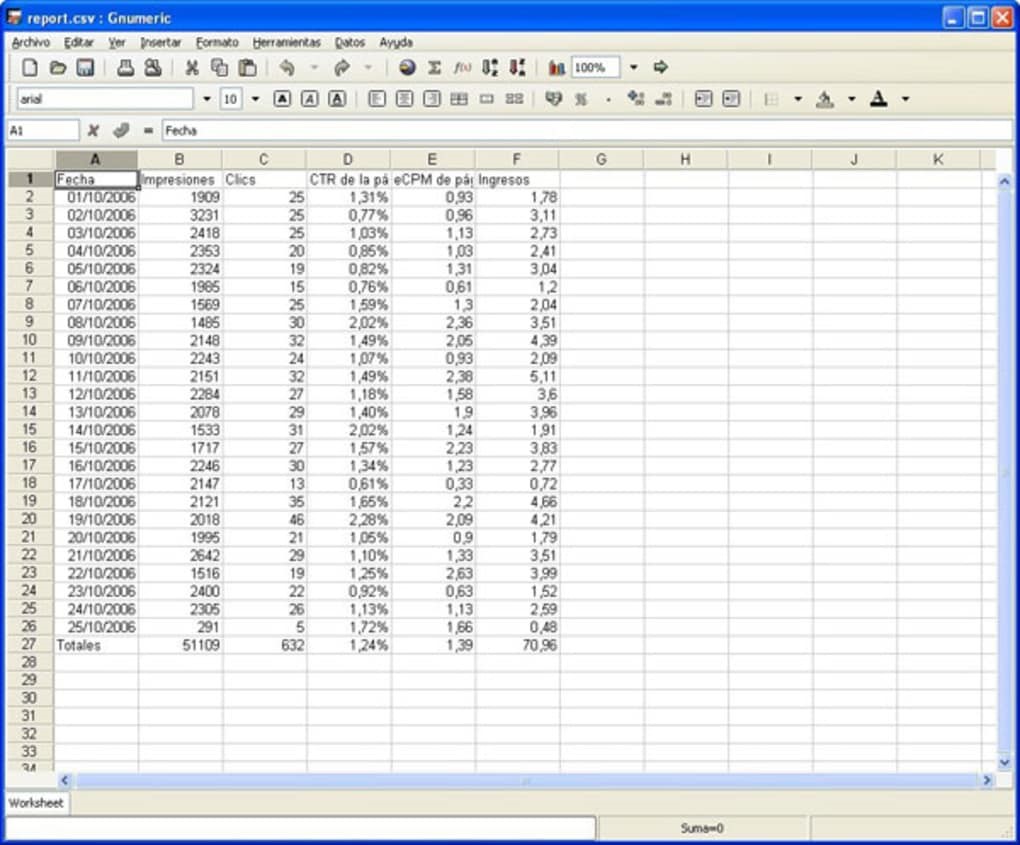Toggle underline formatting button
Viewport: 1020px width, 845px height.
click(337, 99)
